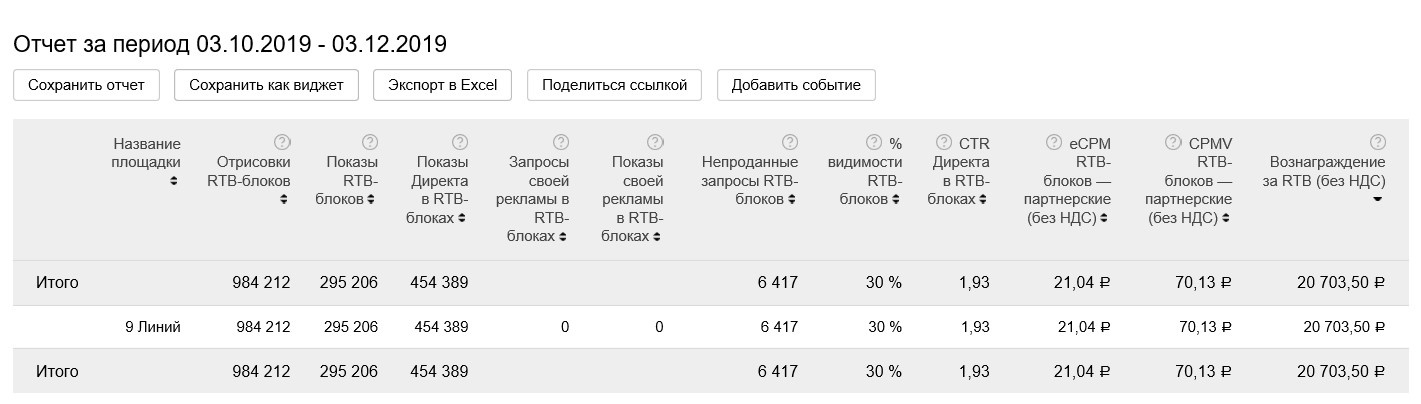Click help icon above Вознаграждение за RTB
The image size is (1421, 404).
coord(1378,142)
